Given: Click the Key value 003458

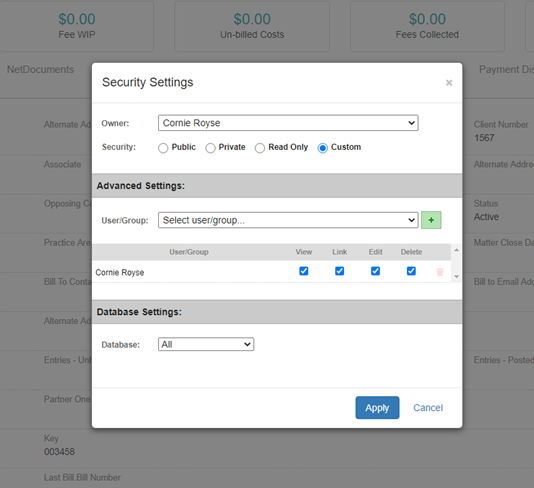Looking at the screenshot, I should tap(59, 452).
